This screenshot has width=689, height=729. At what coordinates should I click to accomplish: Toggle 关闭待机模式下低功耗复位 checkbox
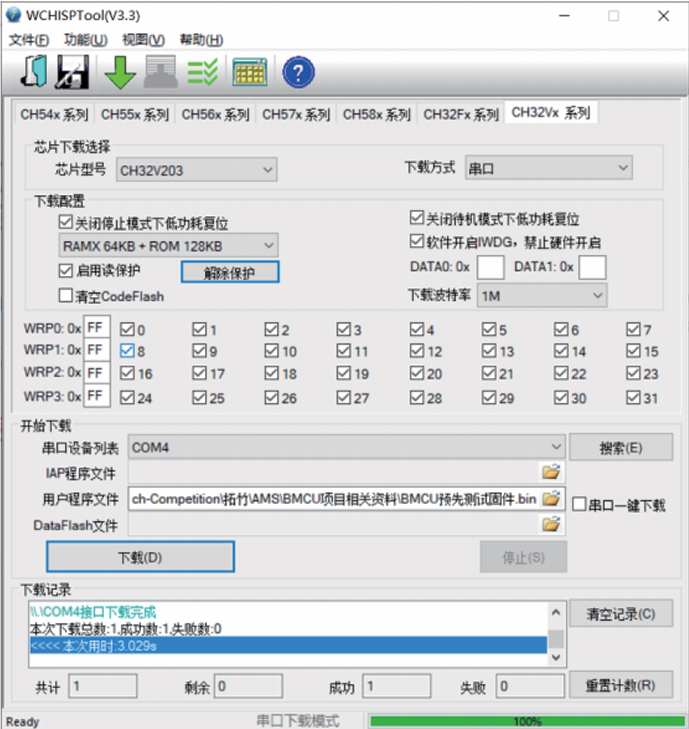pyautogui.click(x=417, y=217)
